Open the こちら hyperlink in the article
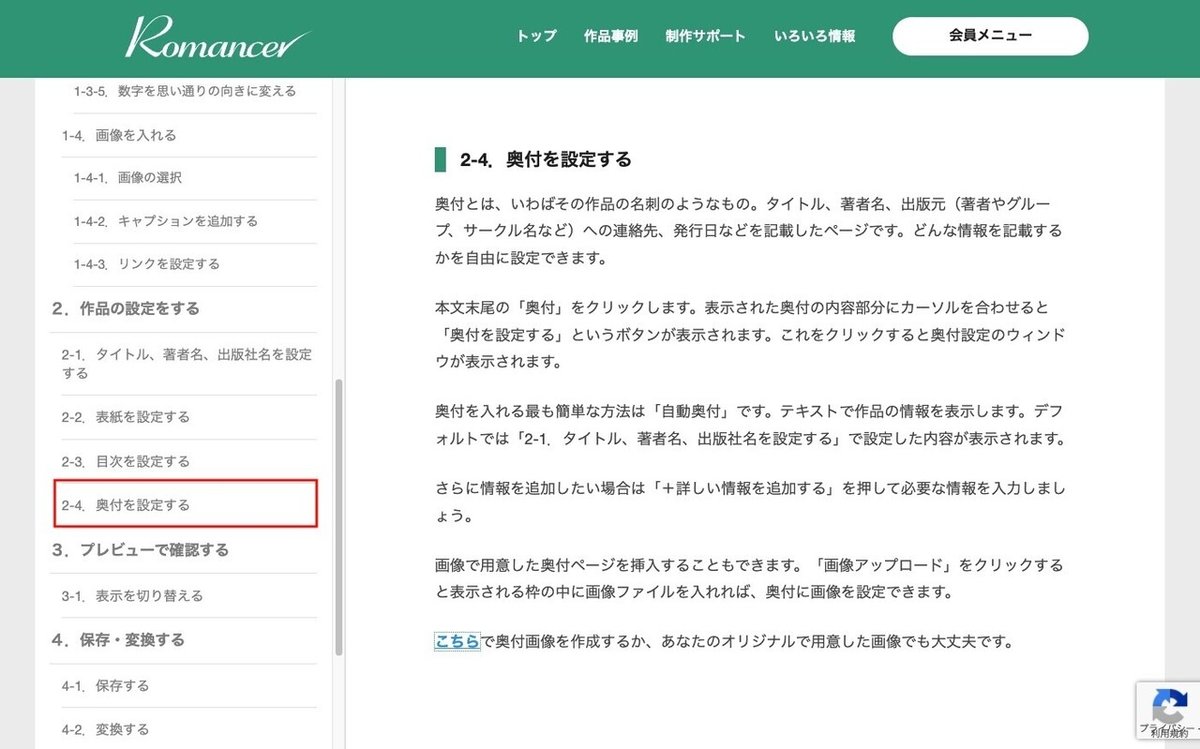The height and width of the screenshot is (749, 1200). pyautogui.click(x=458, y=643)
